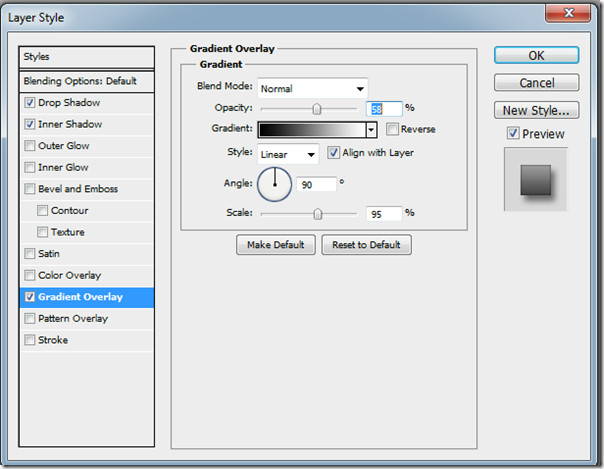Click the Cancel button
Image resolution: width=604 pixels, height=469 pixels.
(536, 83)
